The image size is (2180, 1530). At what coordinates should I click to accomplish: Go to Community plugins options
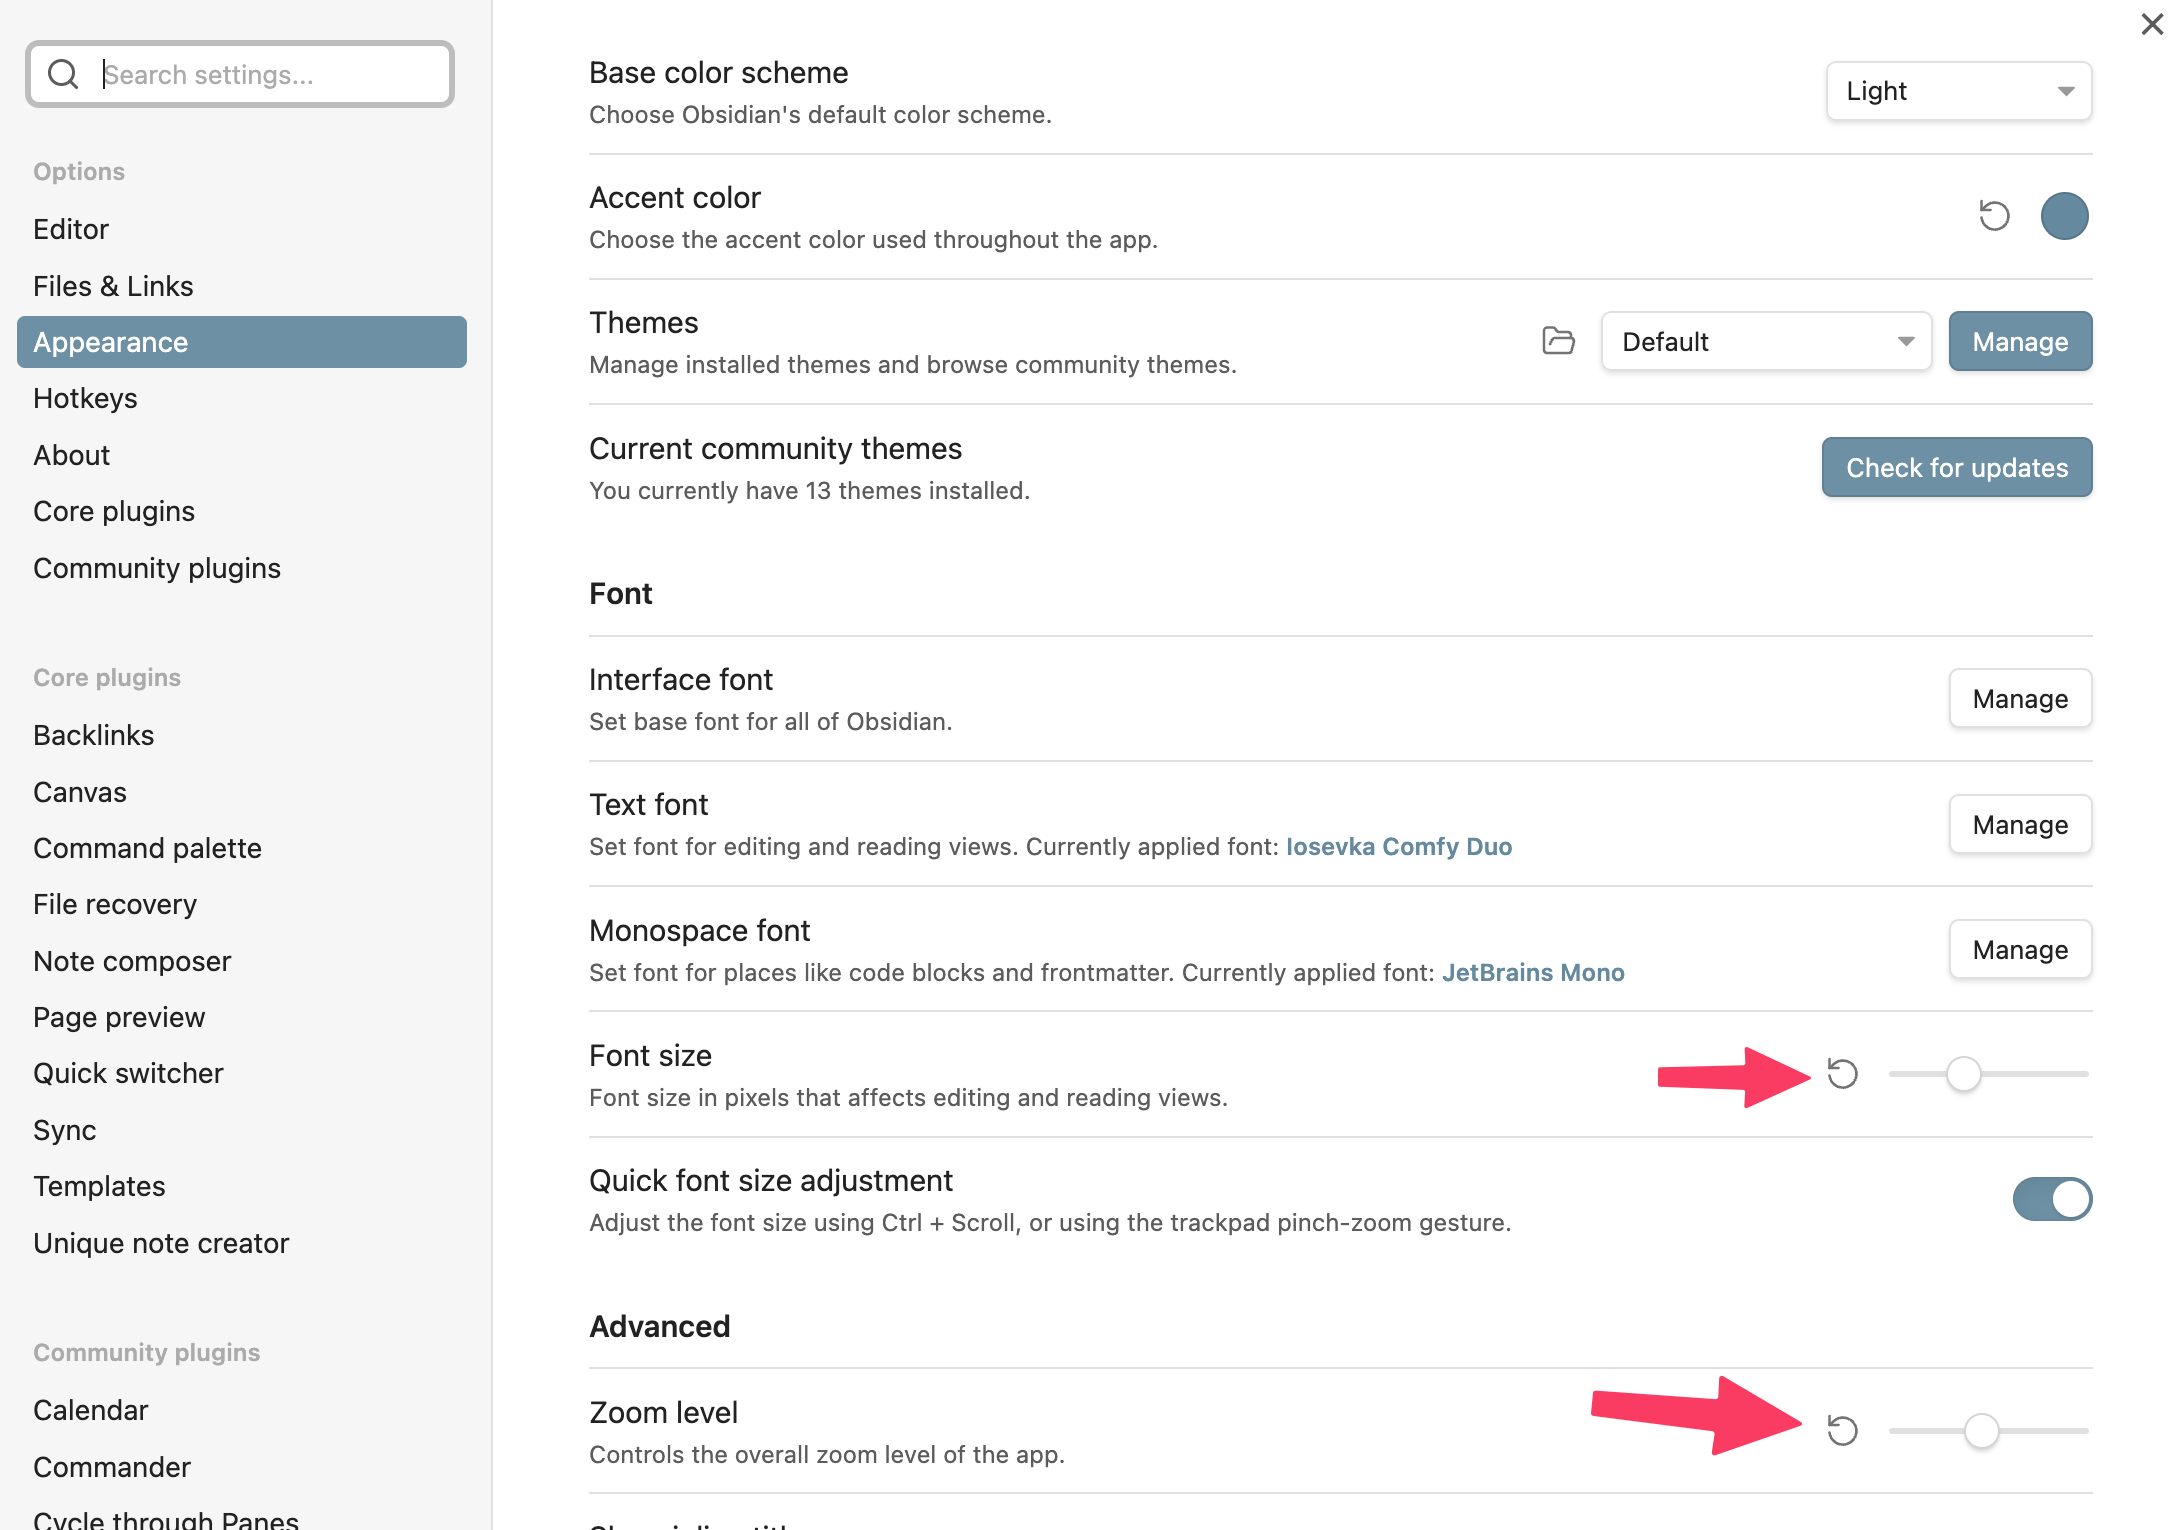pyautogui.click(x=156, y=568)
